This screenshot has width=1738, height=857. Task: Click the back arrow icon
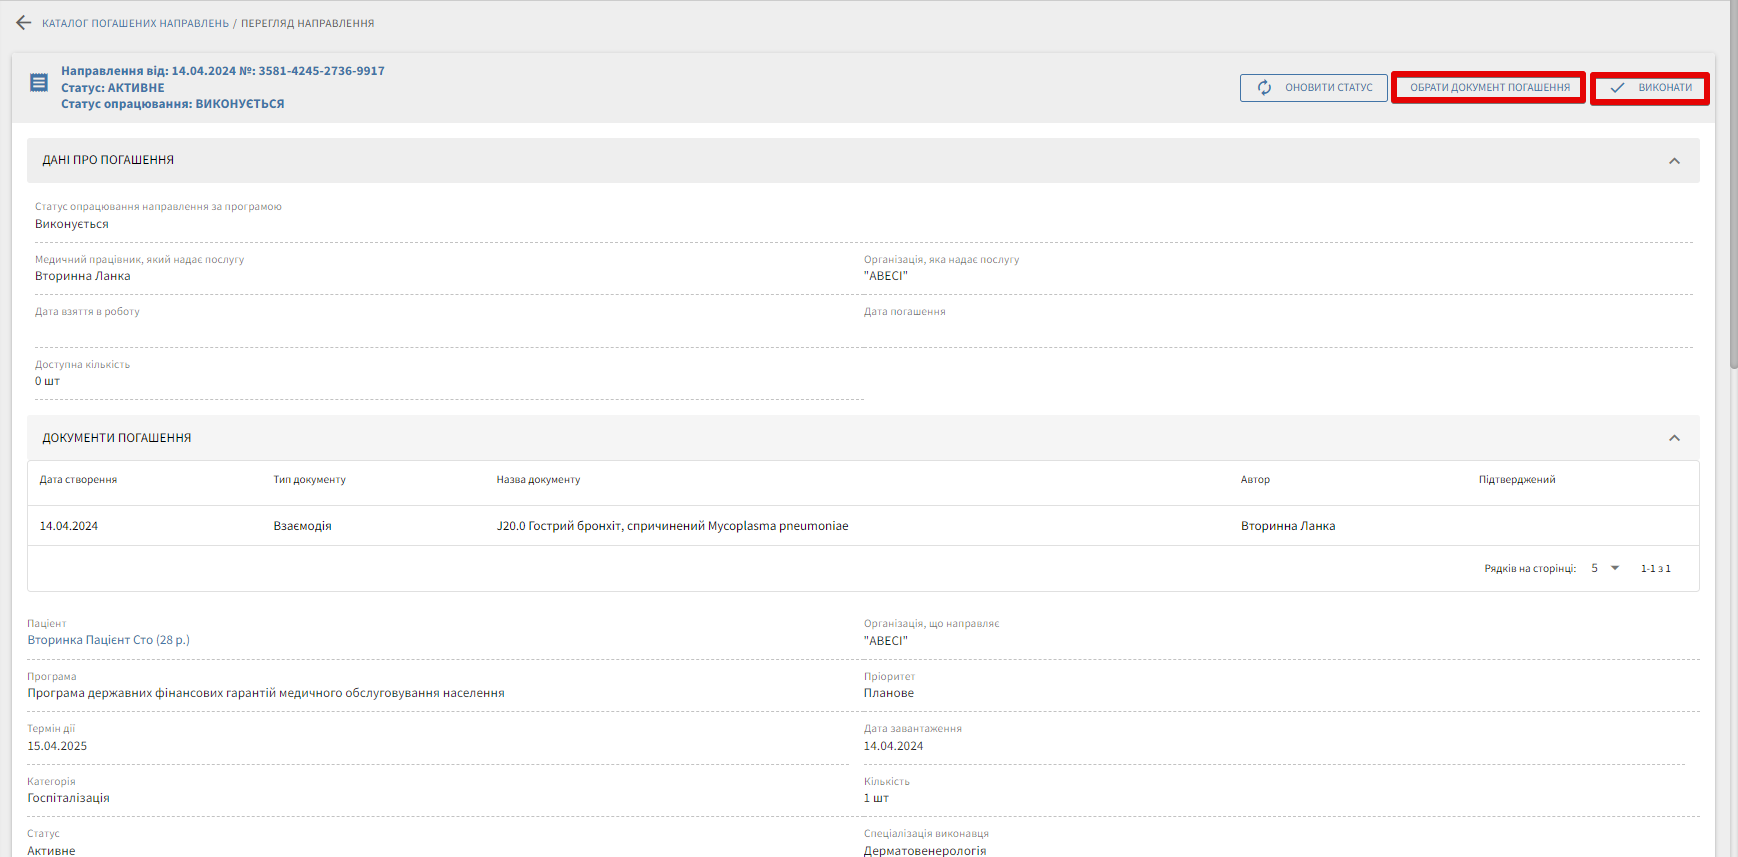click(x=24, y=23)
